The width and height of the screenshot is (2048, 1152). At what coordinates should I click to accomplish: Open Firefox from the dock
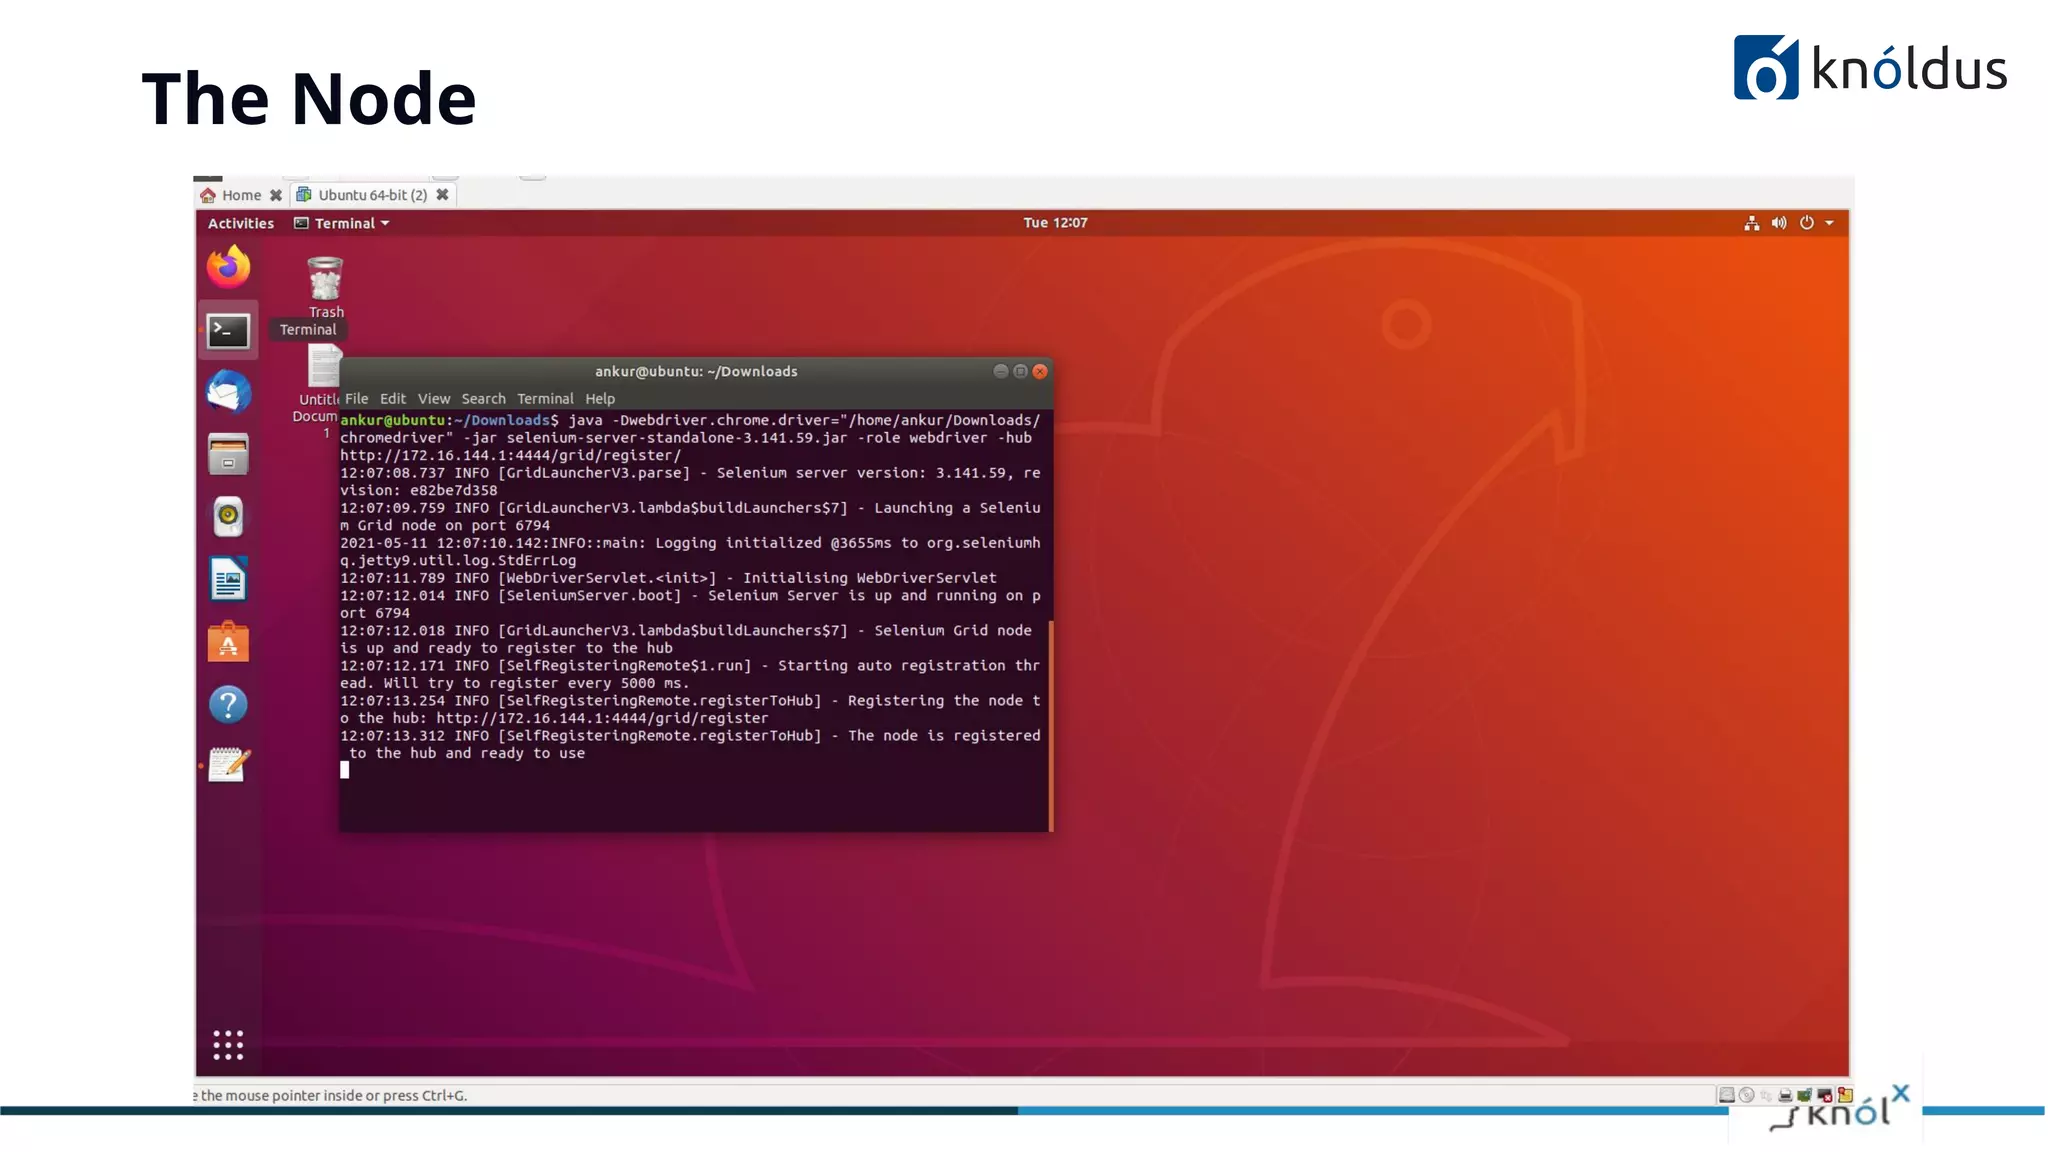[228, 267]
